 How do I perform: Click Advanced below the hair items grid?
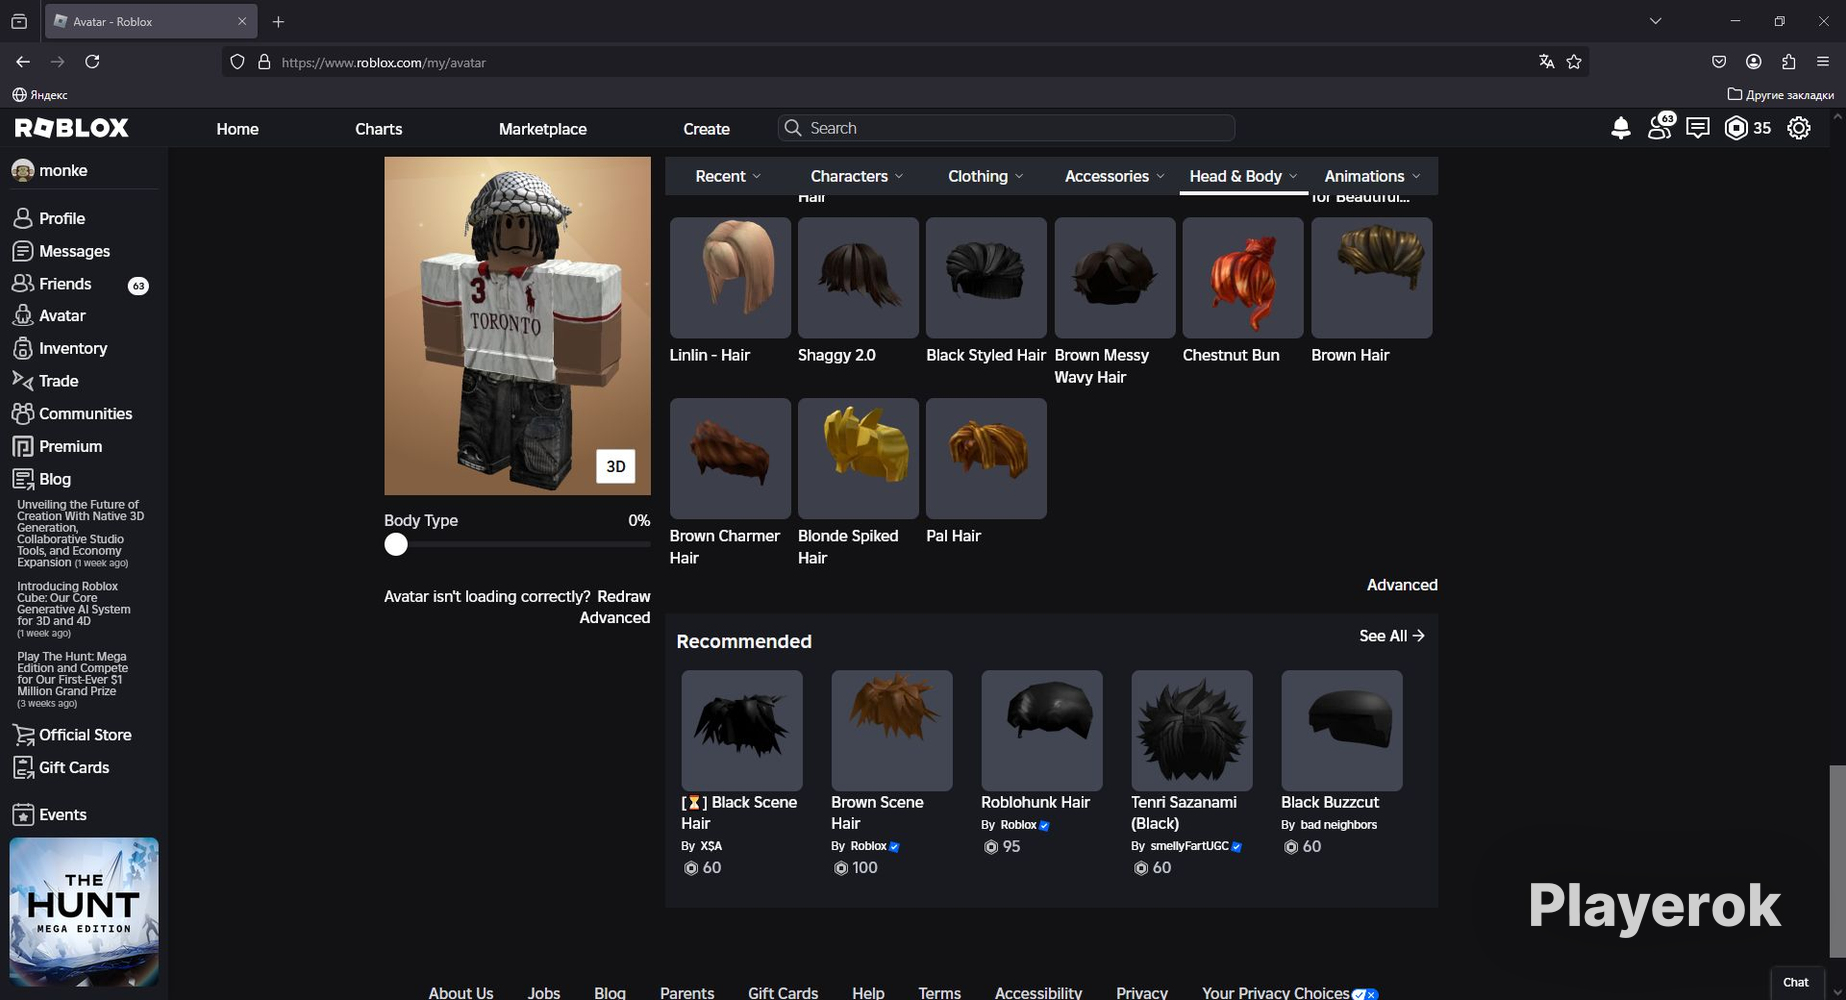click(1402, 585)
